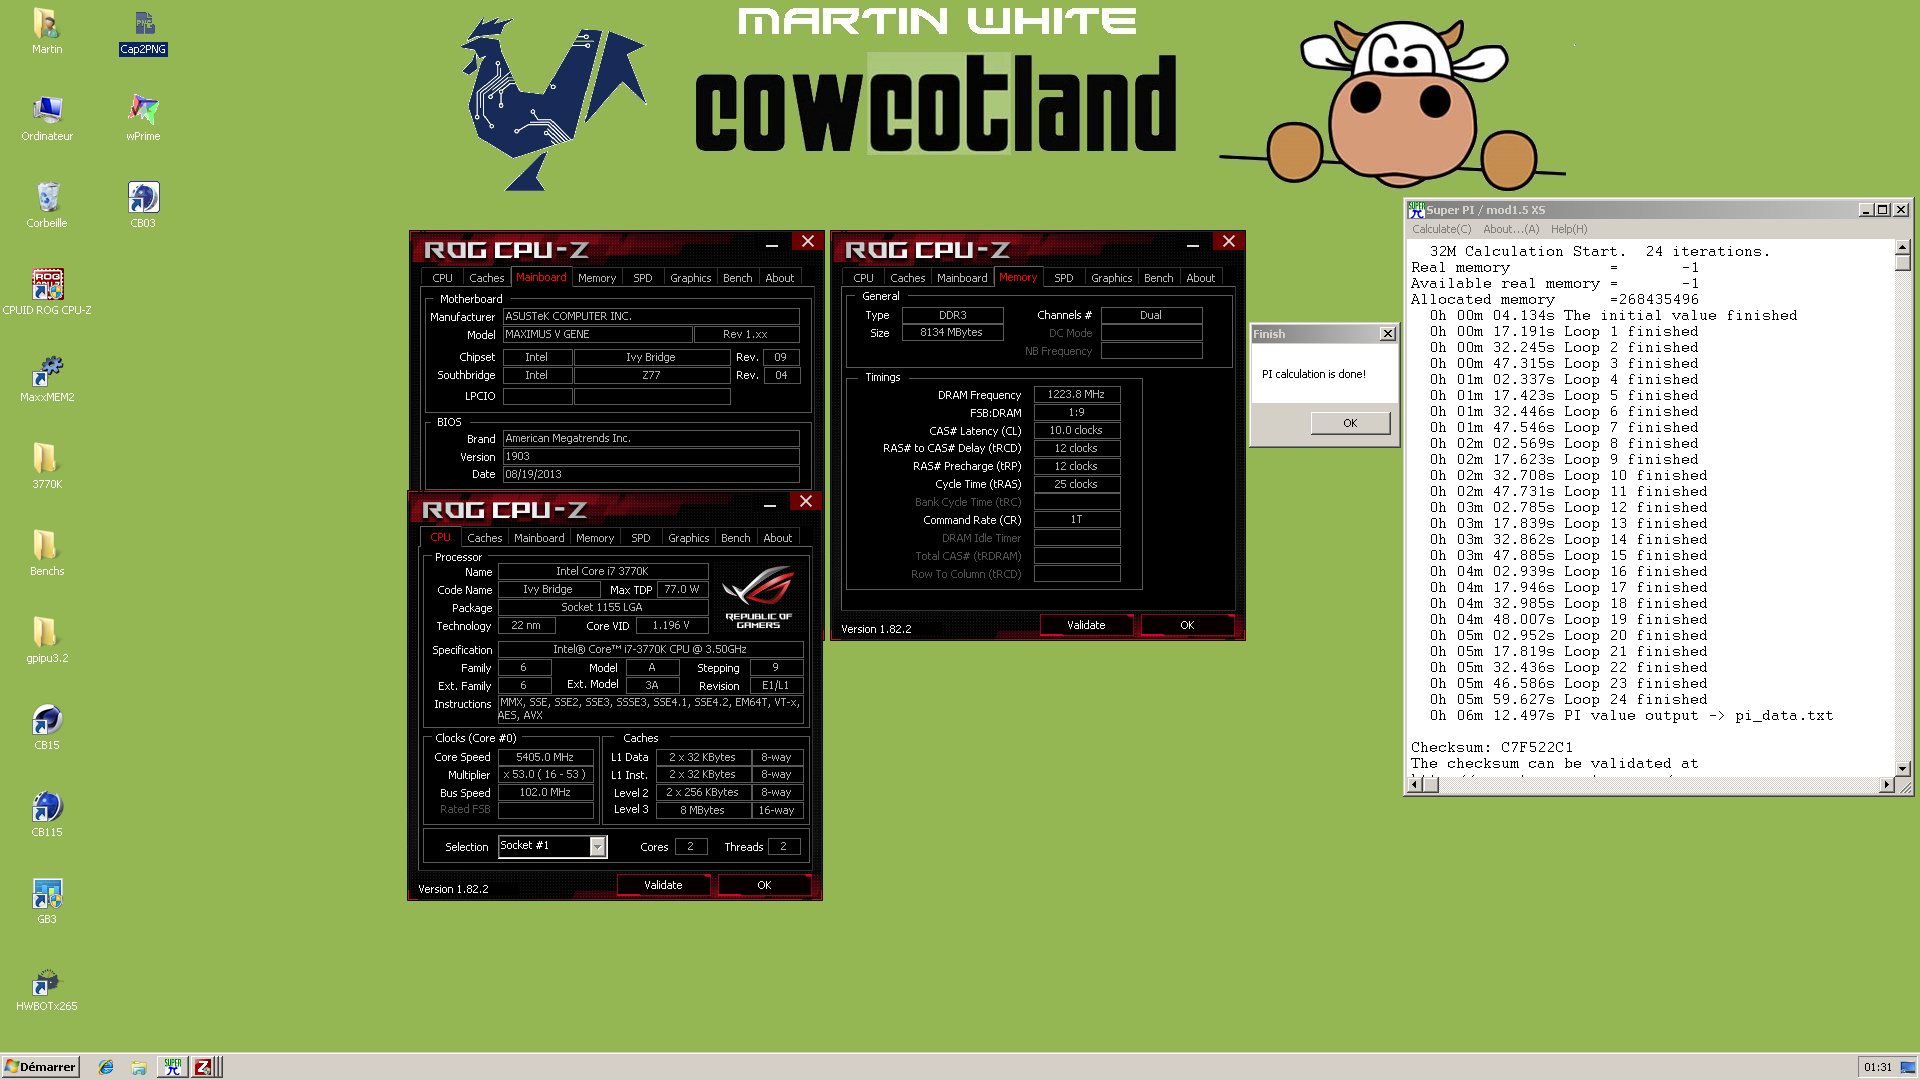Launch MaxxMEM2 desktop shortcut
The image size is (1920, 1080).
pos(47,379)
